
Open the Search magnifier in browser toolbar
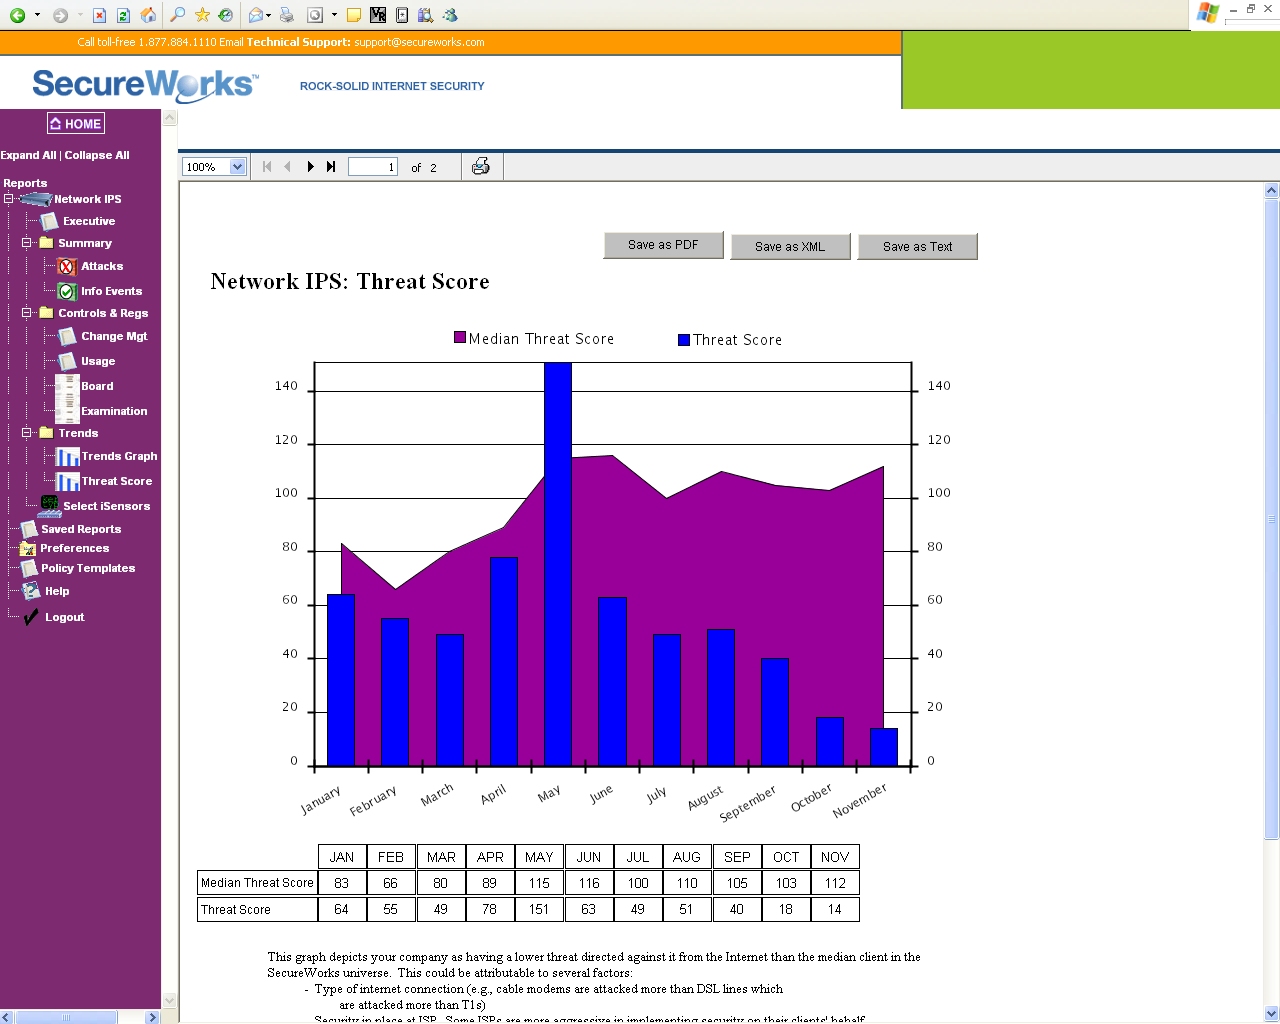click(177, 15)
